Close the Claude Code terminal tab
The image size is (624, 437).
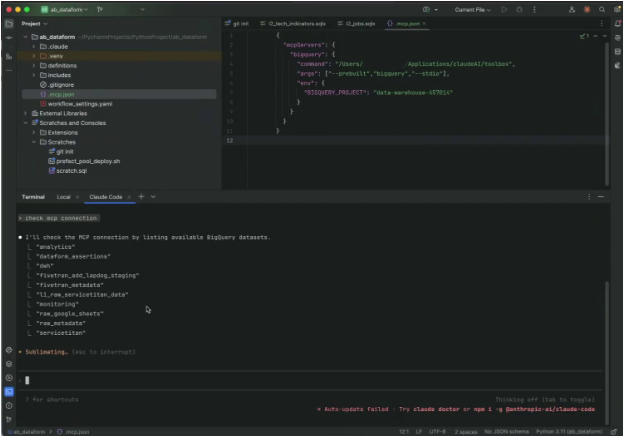(128, 197)
